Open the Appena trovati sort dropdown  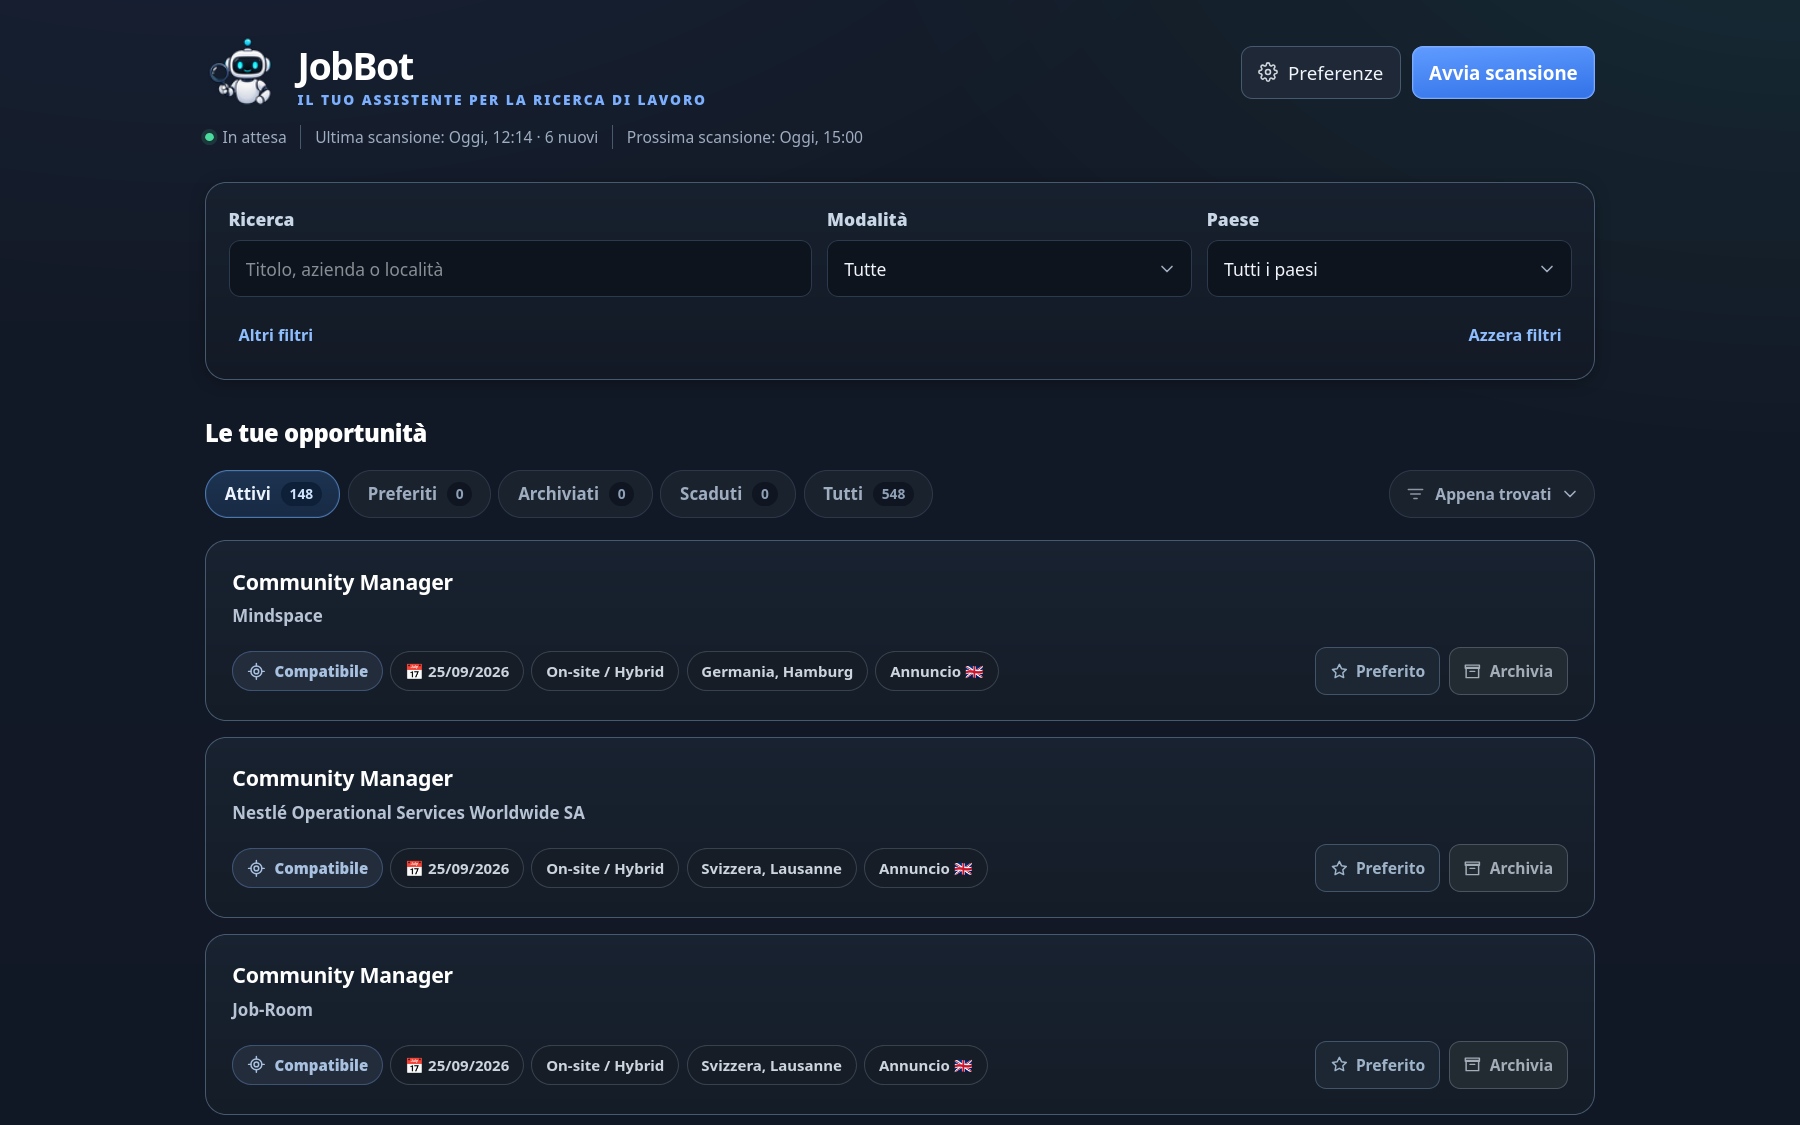(1491, 494)
